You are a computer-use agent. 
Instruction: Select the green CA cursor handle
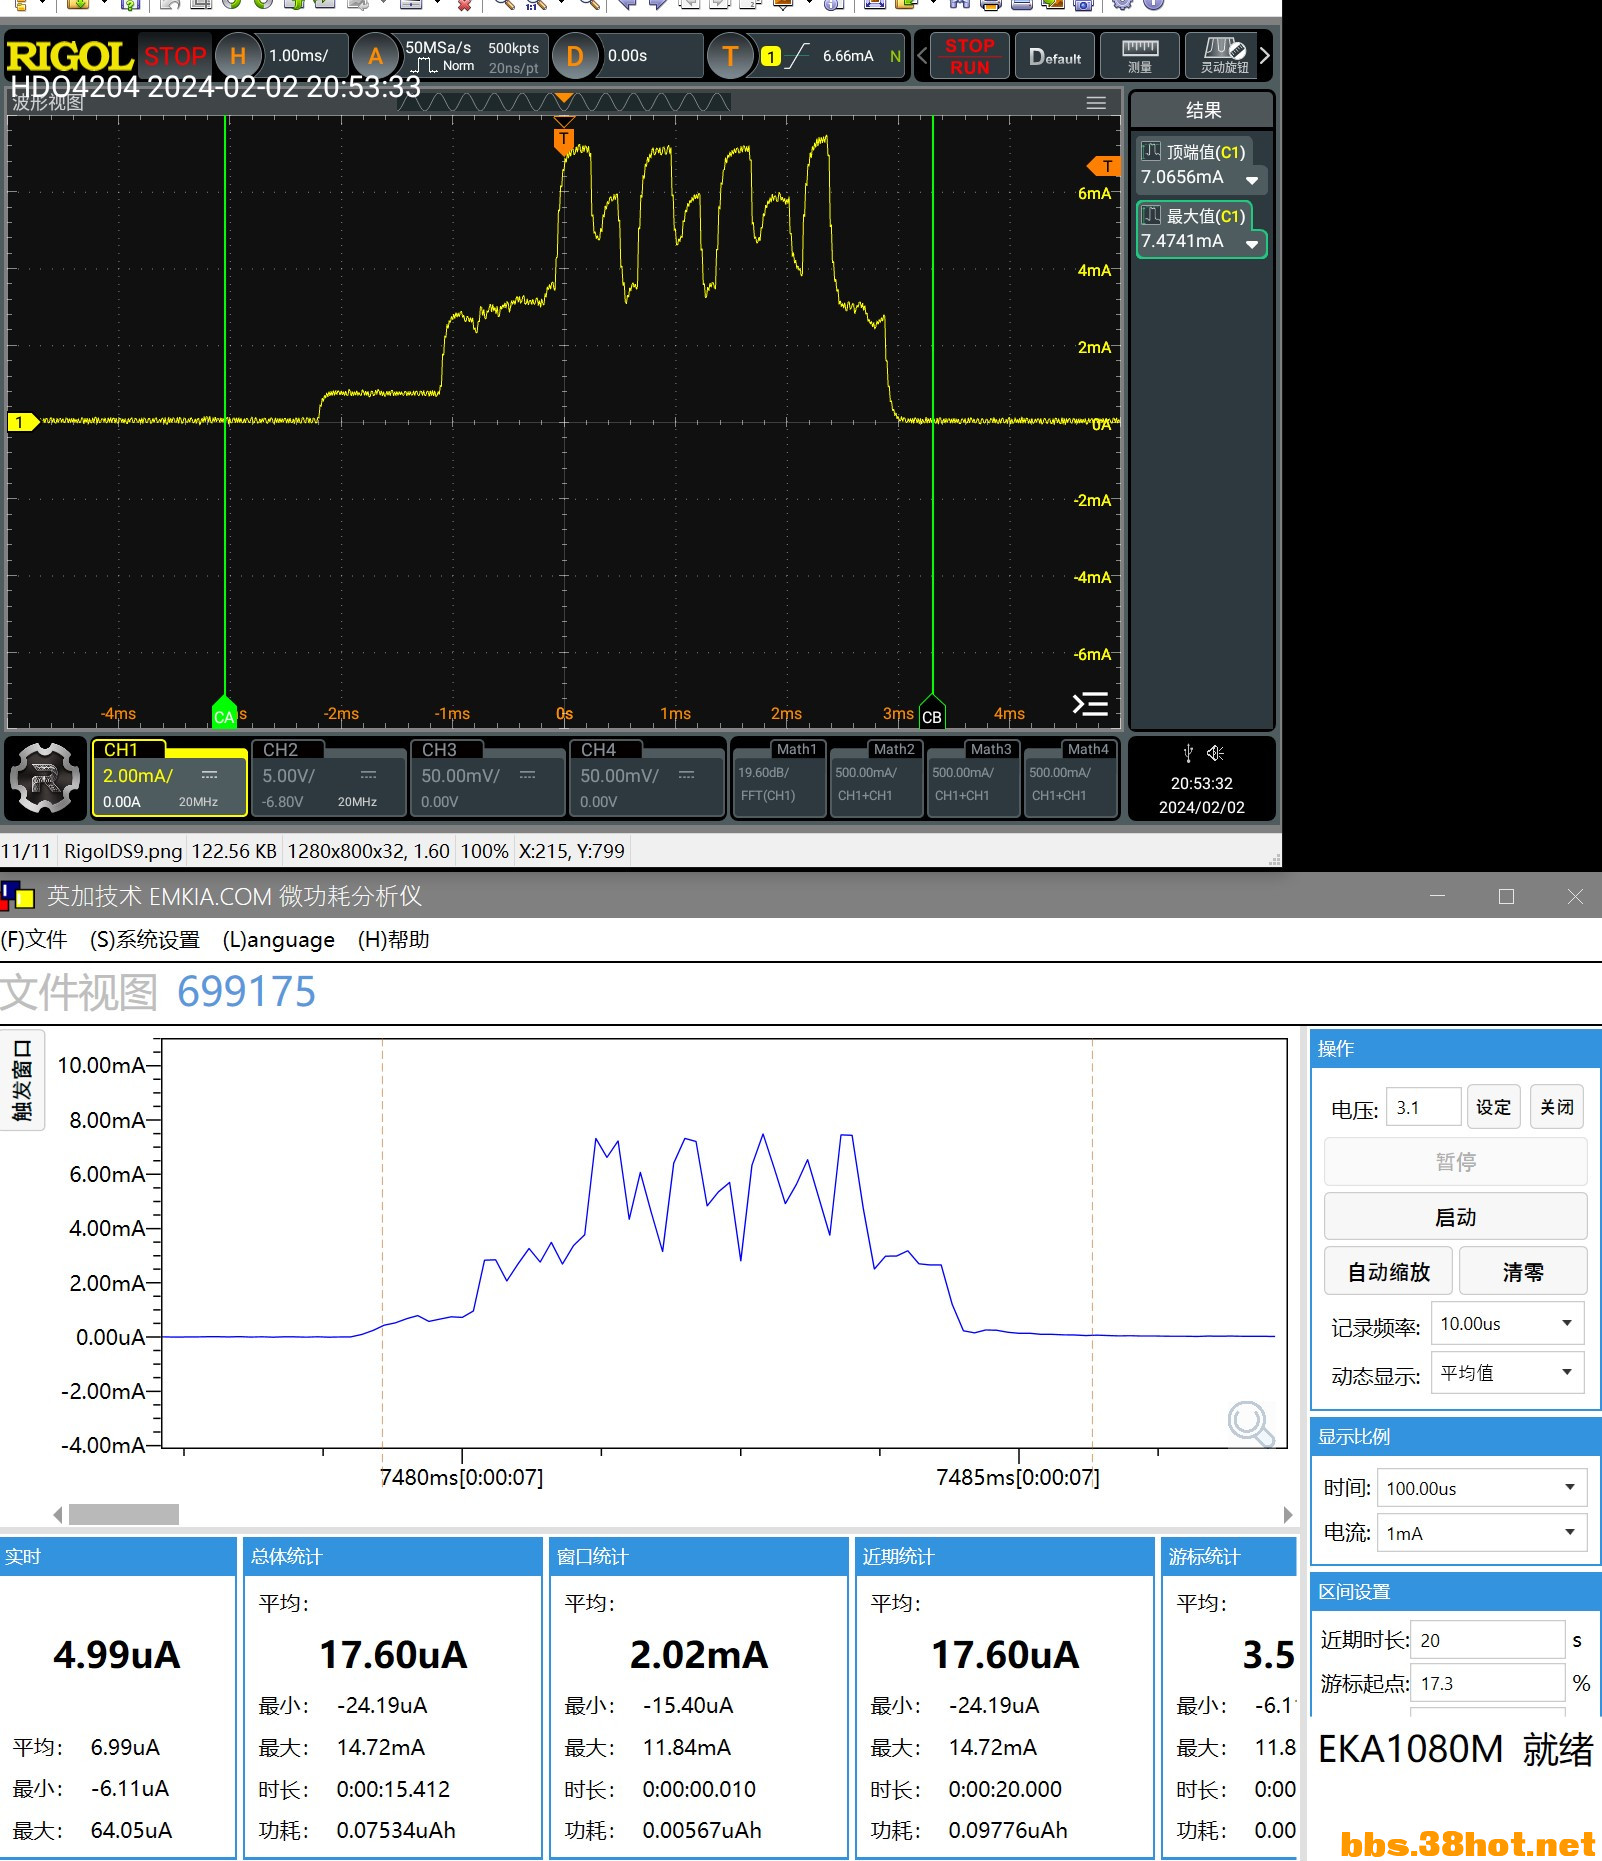[x=225, y=713]
